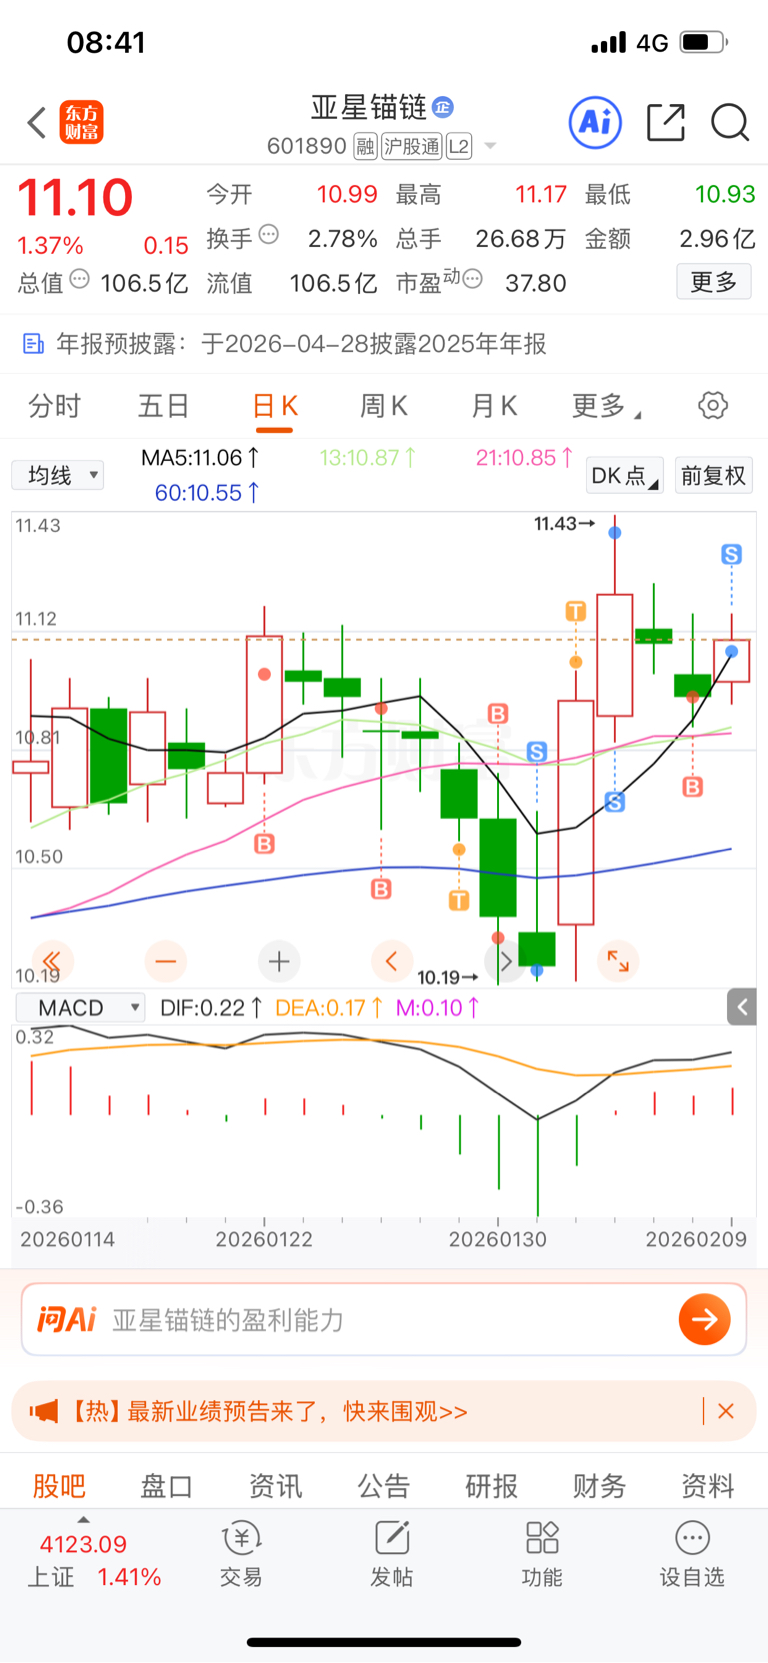768x1663 pixels.
Task: Tap the 问Ai input field
Action: [384, 1319]
